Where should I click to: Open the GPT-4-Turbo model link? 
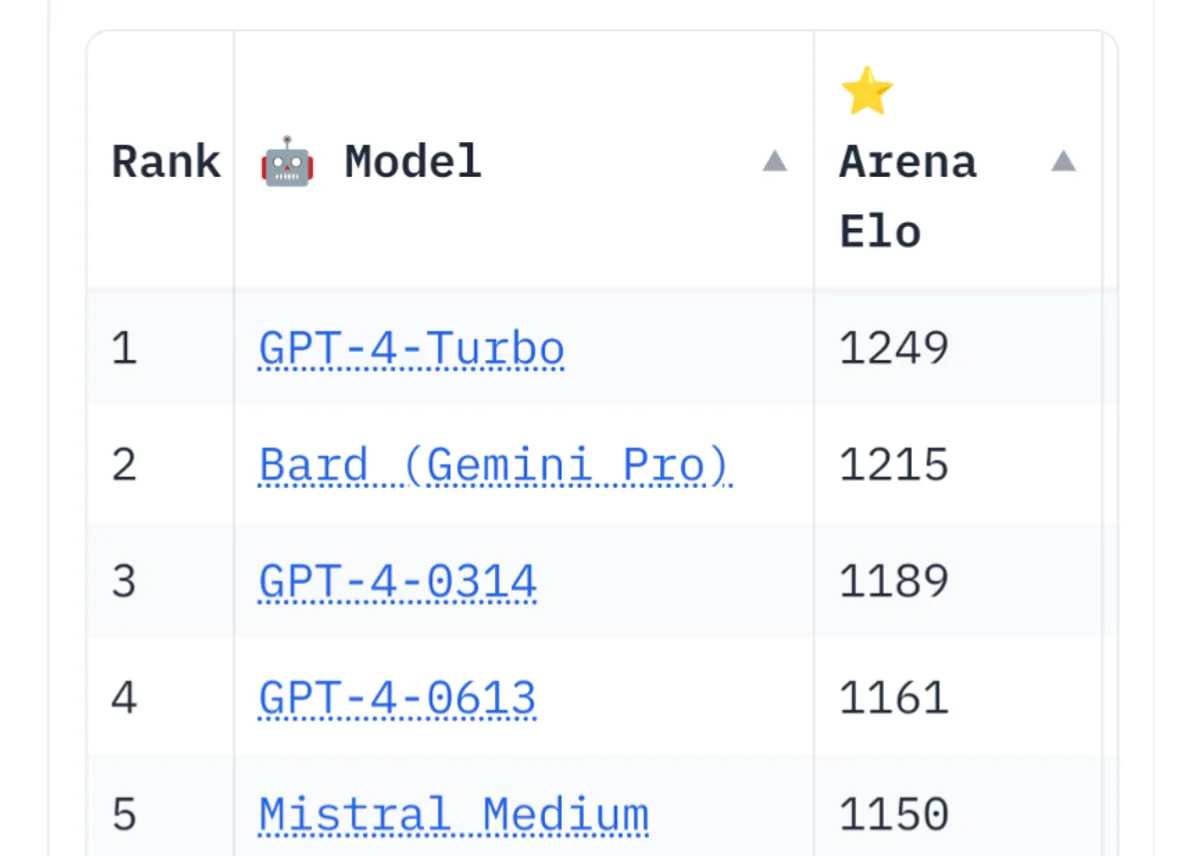click(411, 349)
